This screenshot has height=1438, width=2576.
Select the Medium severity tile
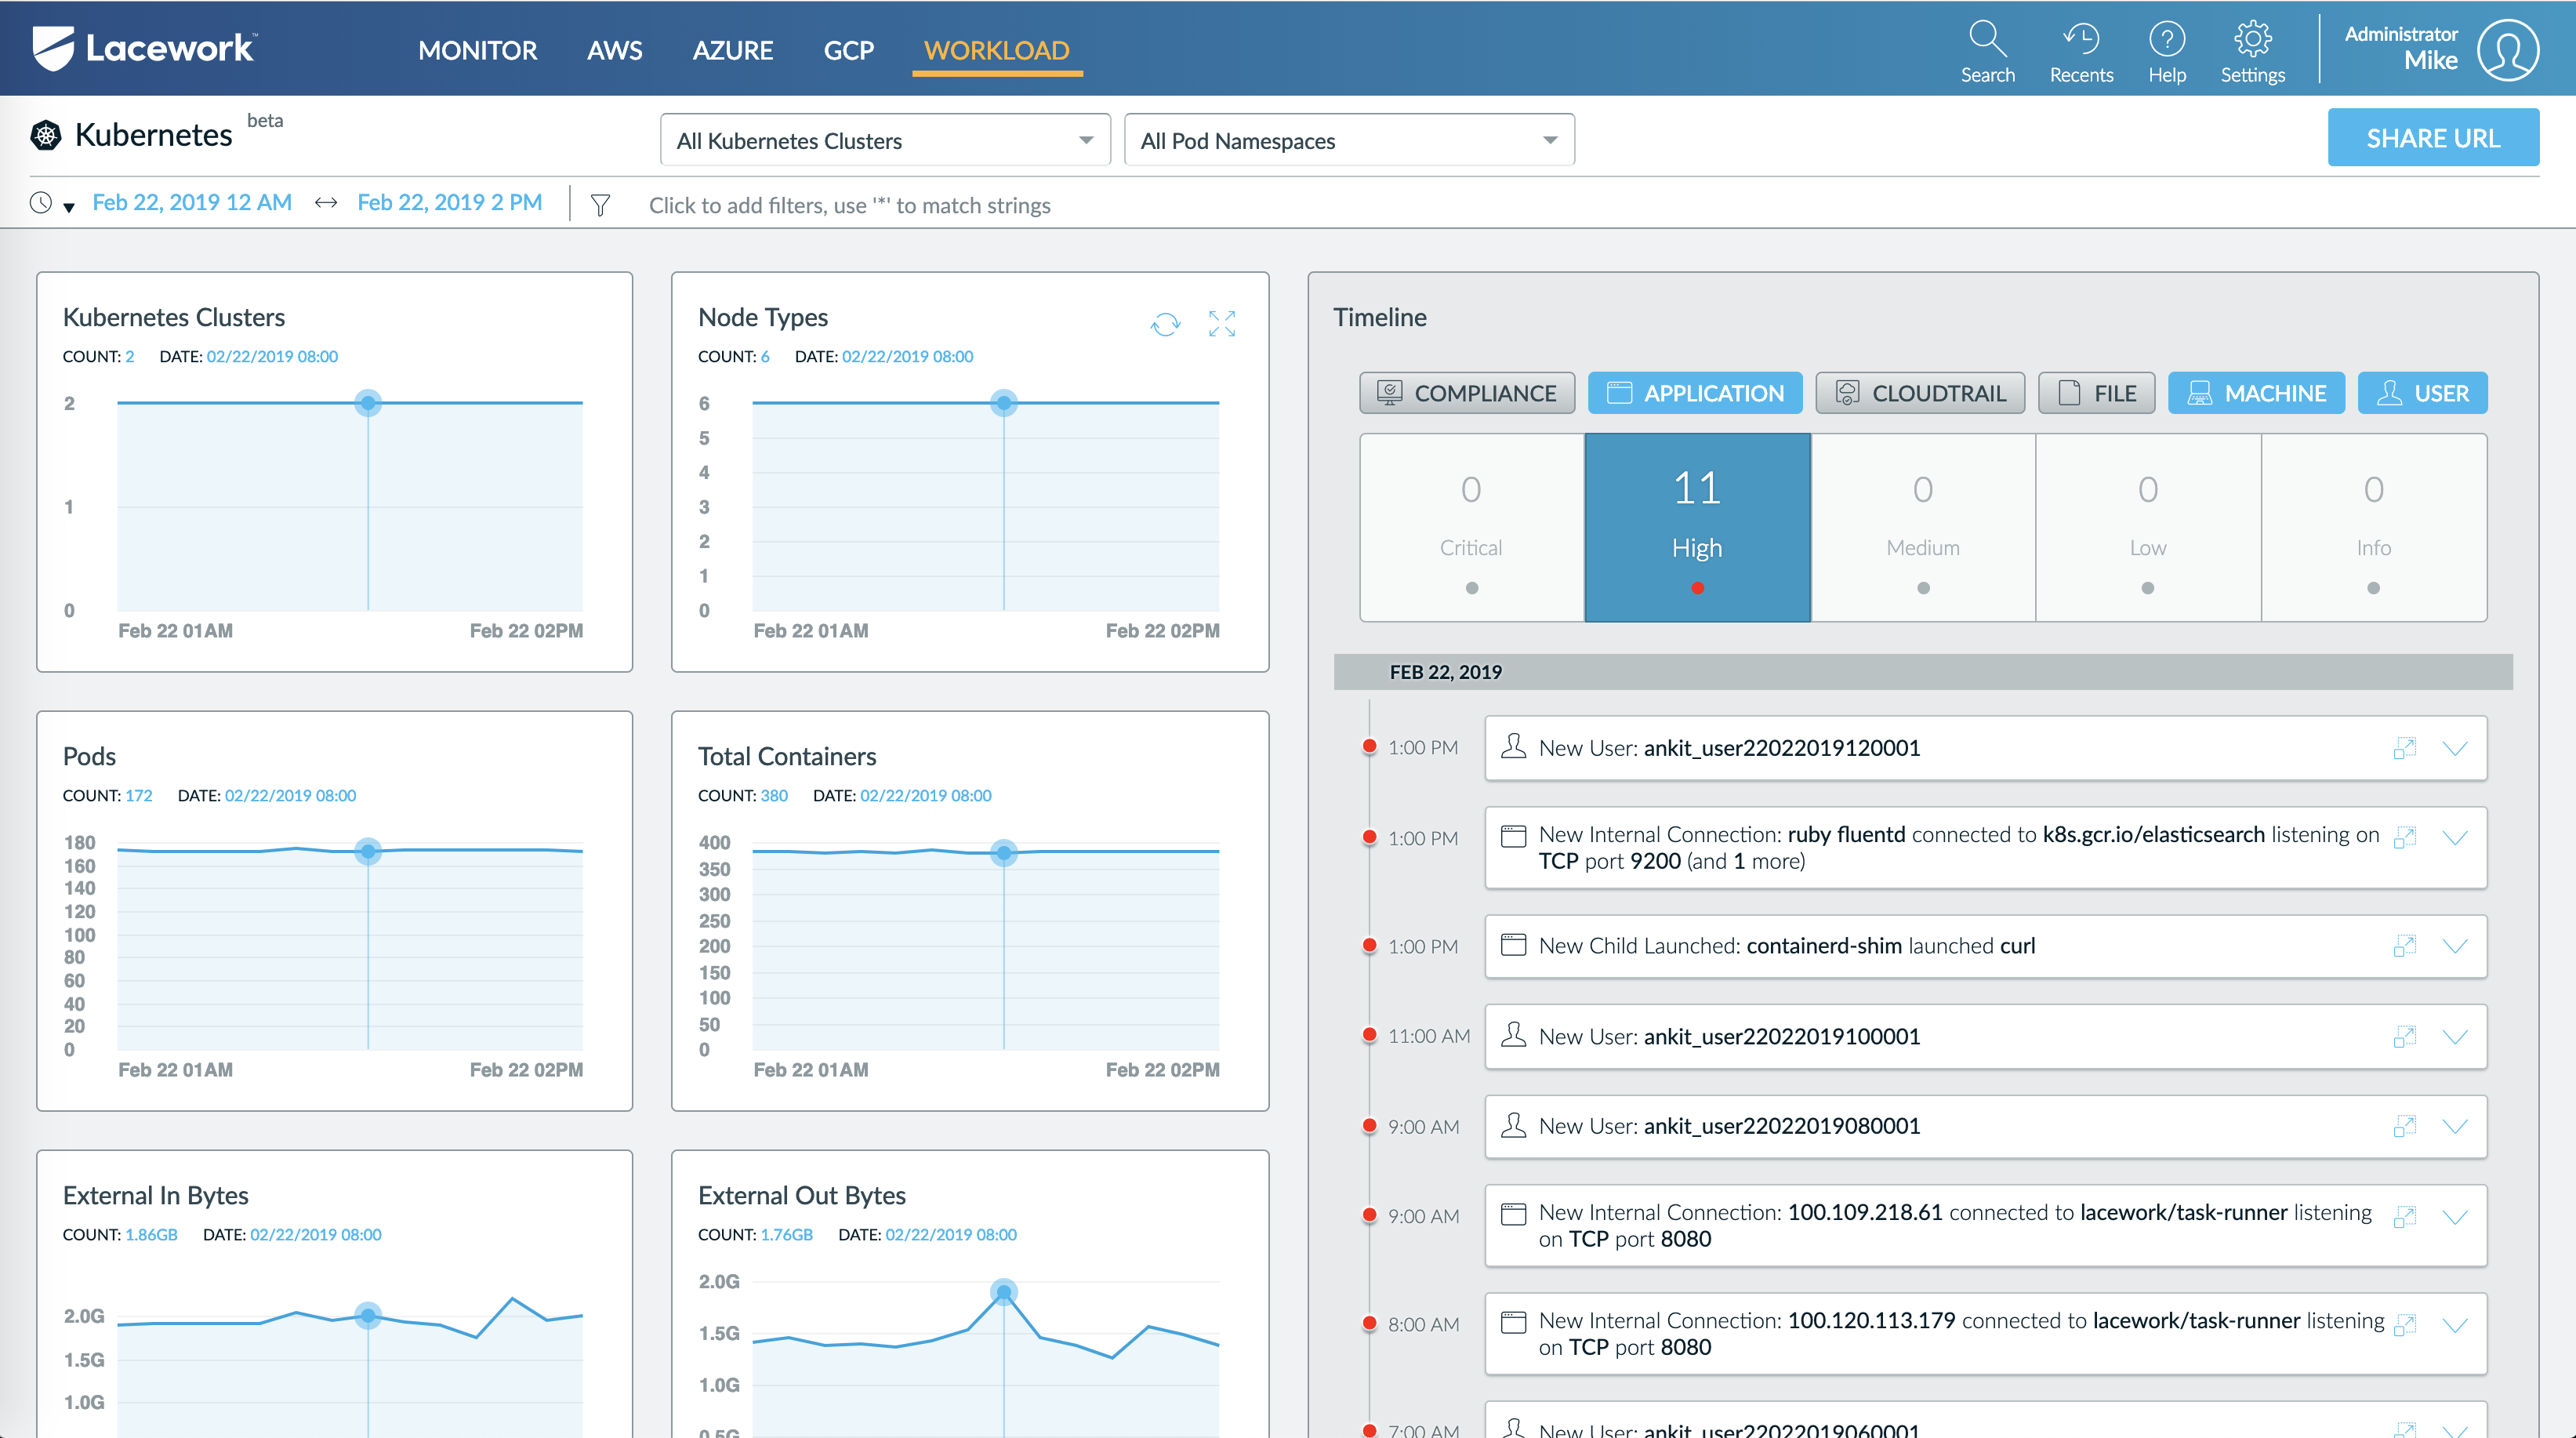click(x=1922, y=527)
